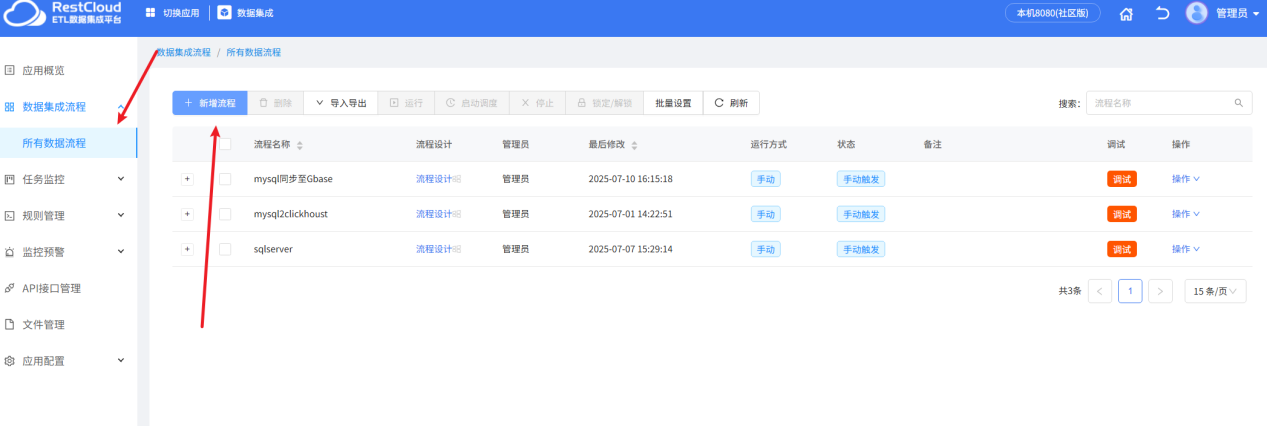
Task: Expand the 监控预警 menu chevron
Action: pyautogui.click(x=121, y=251)
